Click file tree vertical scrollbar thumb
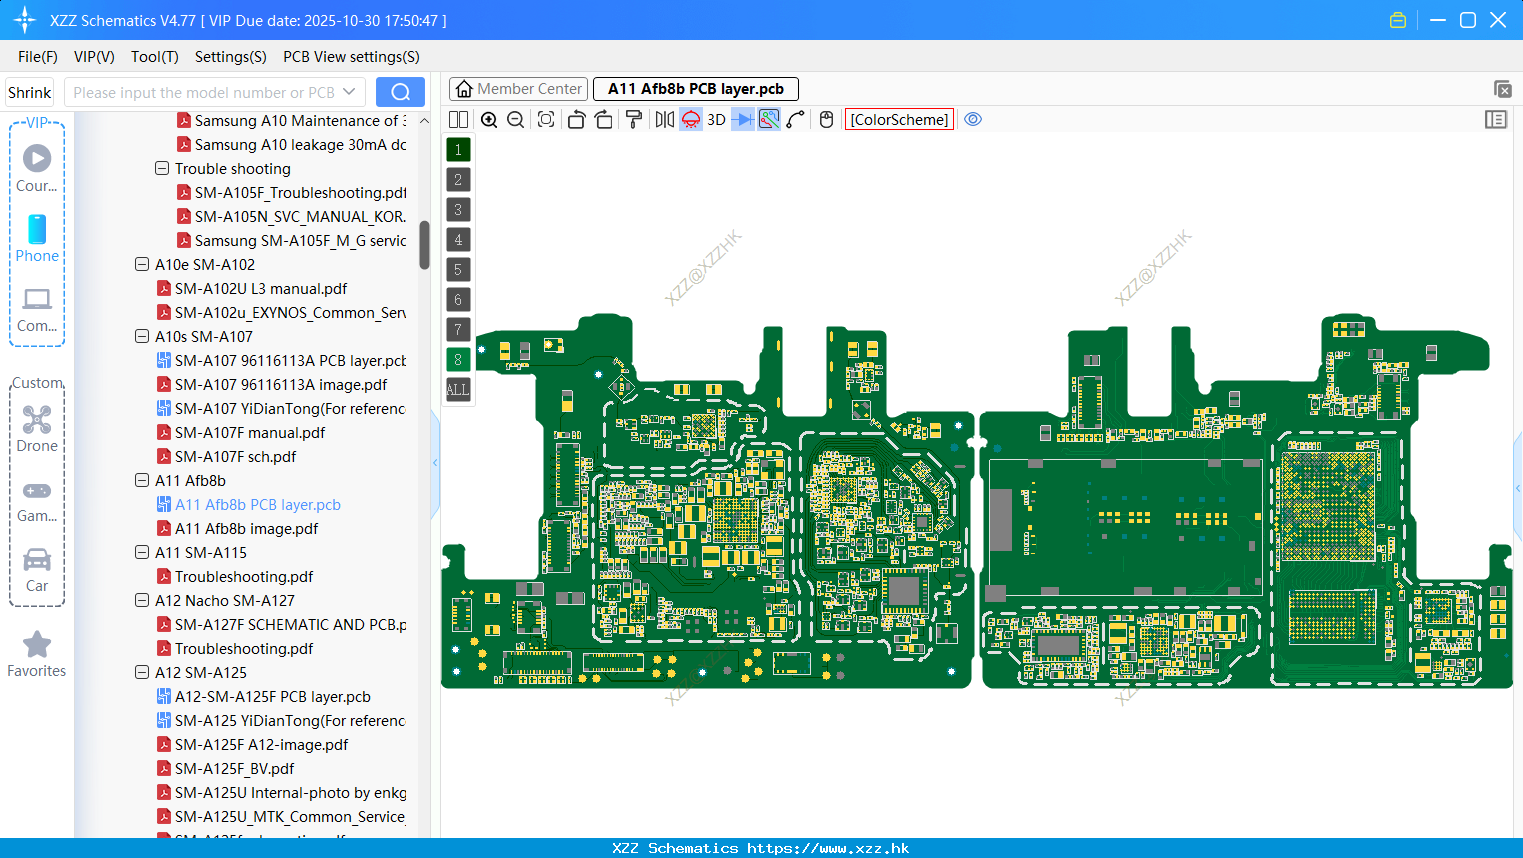 click(x=424, y=245)
